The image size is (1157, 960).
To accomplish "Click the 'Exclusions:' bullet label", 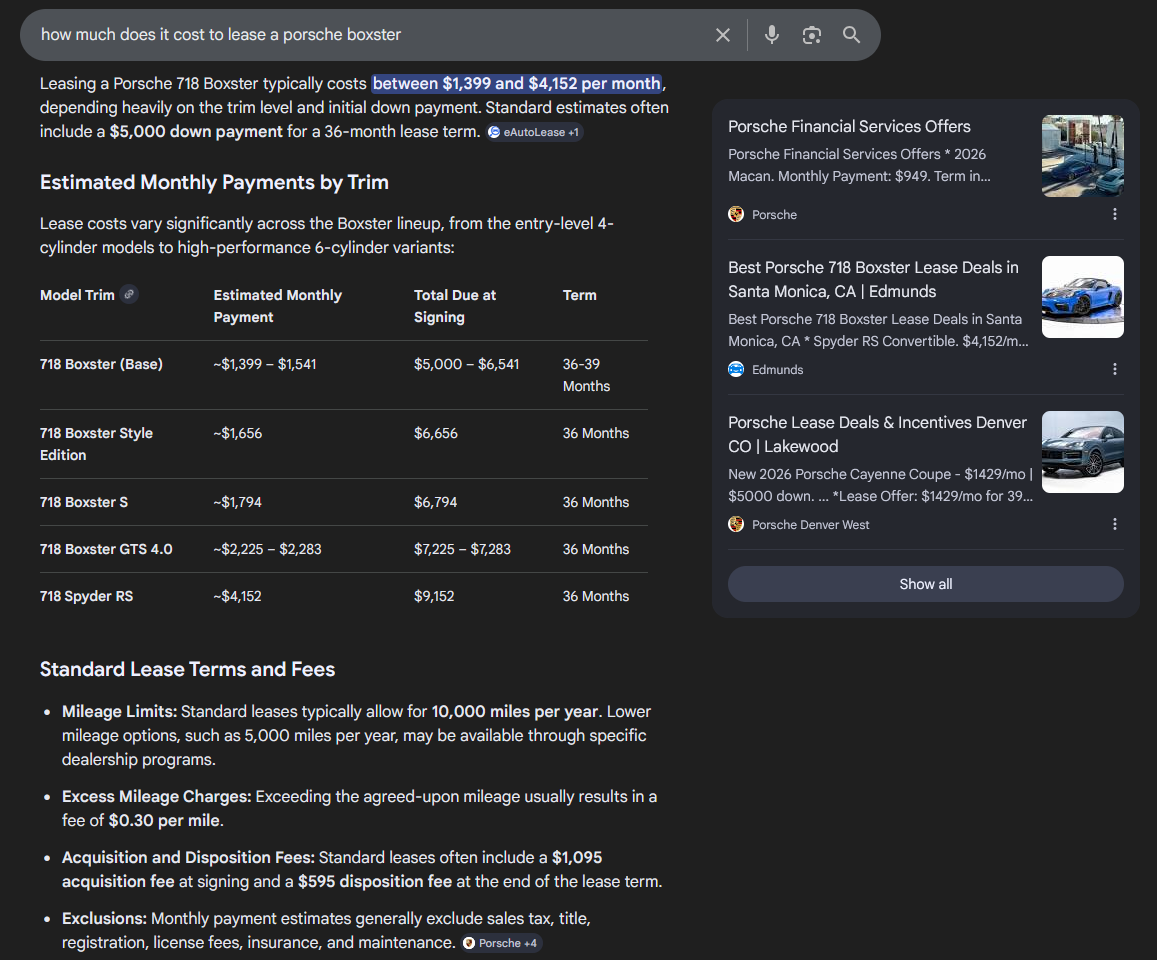I will [104, 919].
